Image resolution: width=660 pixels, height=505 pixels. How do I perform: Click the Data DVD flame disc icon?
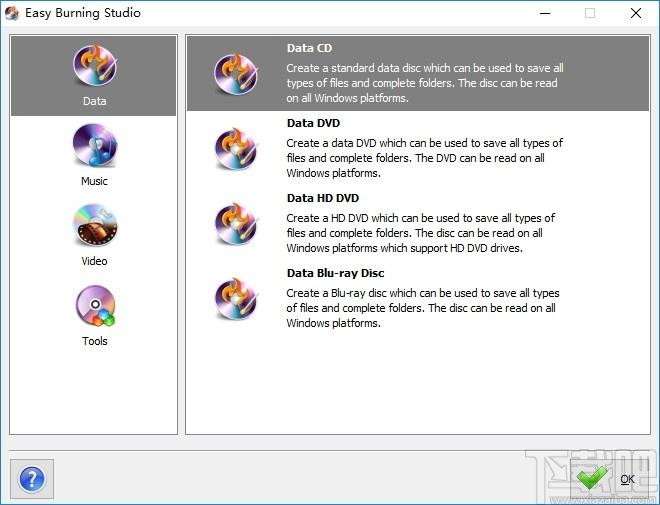coord(236,149)
